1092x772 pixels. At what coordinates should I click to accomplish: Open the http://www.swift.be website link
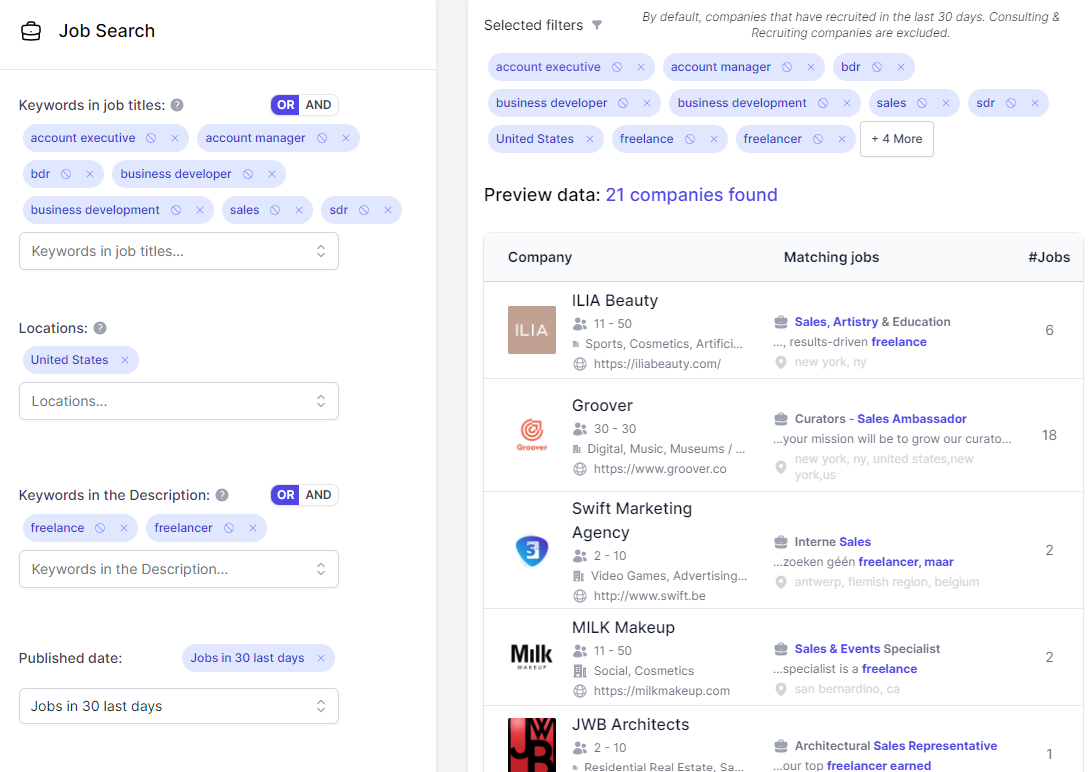[649, 596]
